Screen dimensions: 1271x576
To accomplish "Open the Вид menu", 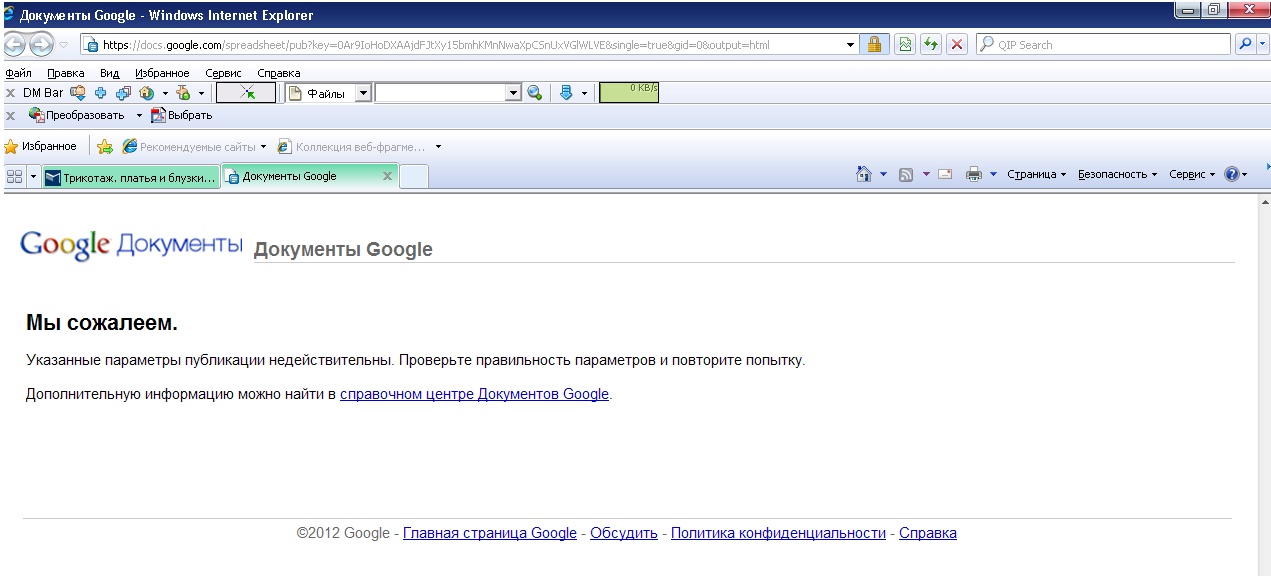I will tap(110, 73).
